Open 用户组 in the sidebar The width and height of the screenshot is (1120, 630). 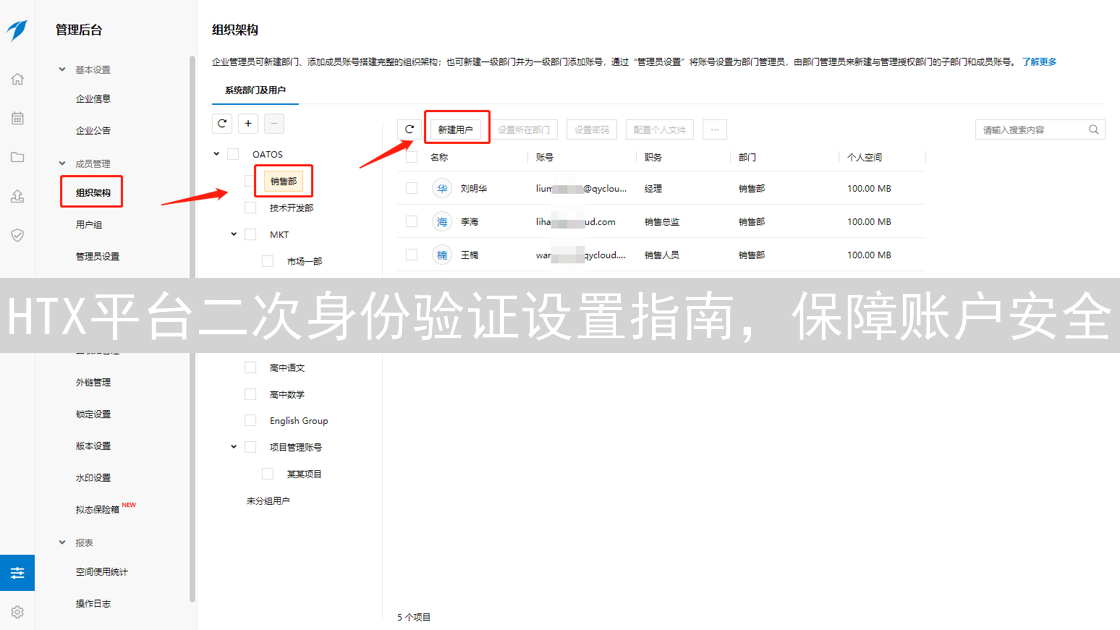point(89,225)
